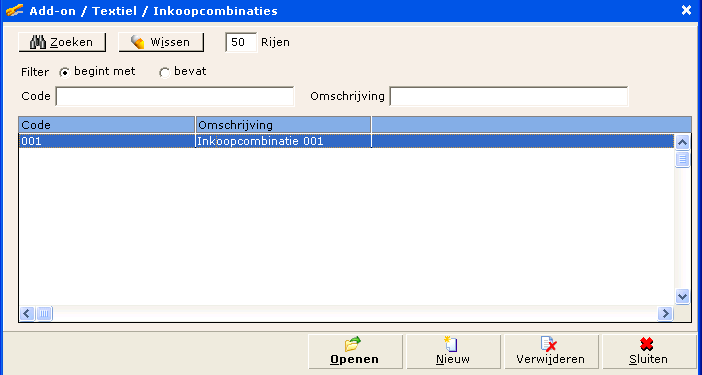Click the Sluiten red cross button
The width and height of the screenshot is (702, 375).
tap(649, 352)
